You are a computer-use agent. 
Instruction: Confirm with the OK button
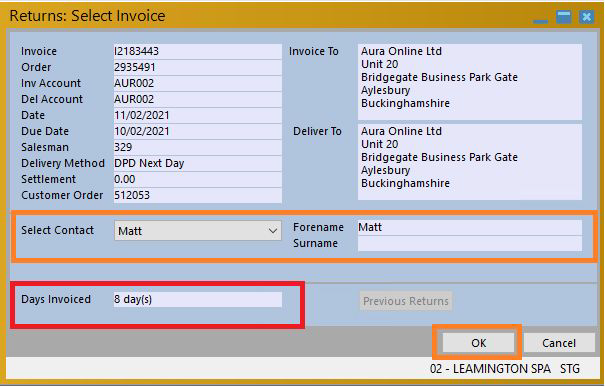(478, 343)
